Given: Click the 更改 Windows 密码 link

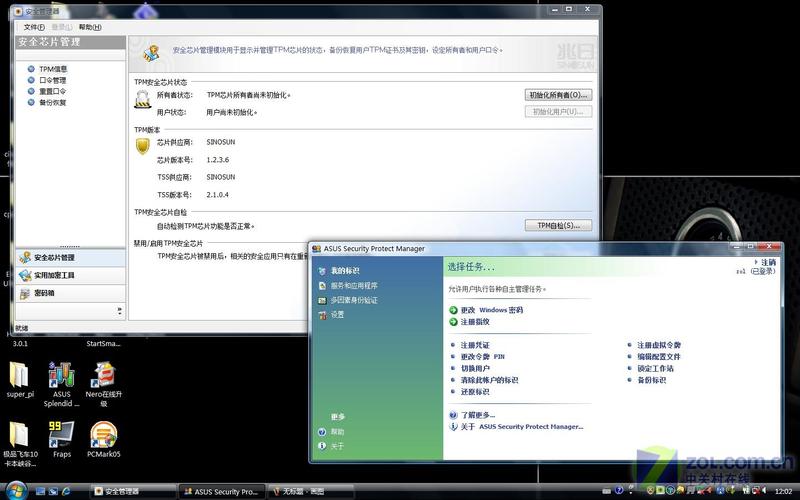Looking at the screenshot, I should coord(492,310).
